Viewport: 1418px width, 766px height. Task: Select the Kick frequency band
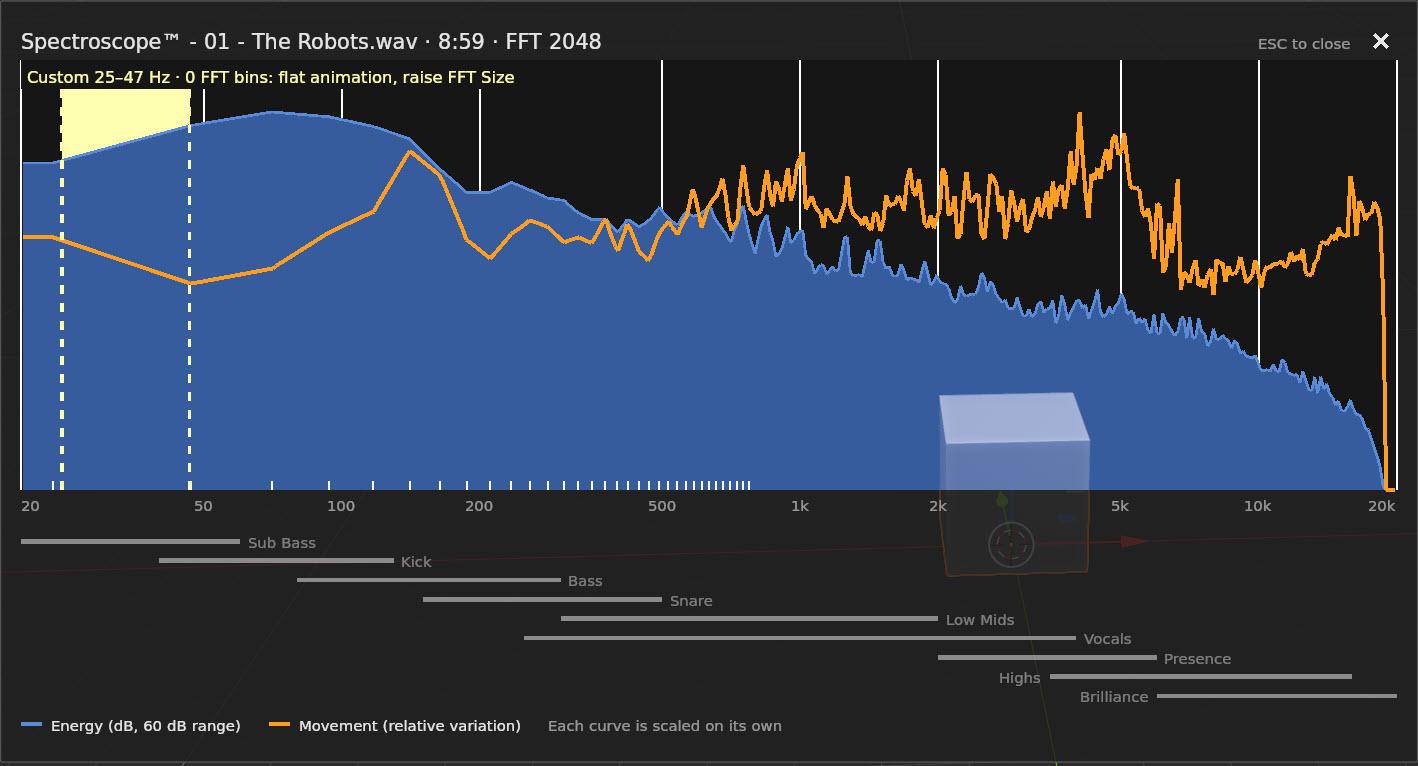(x=295, y=561)
